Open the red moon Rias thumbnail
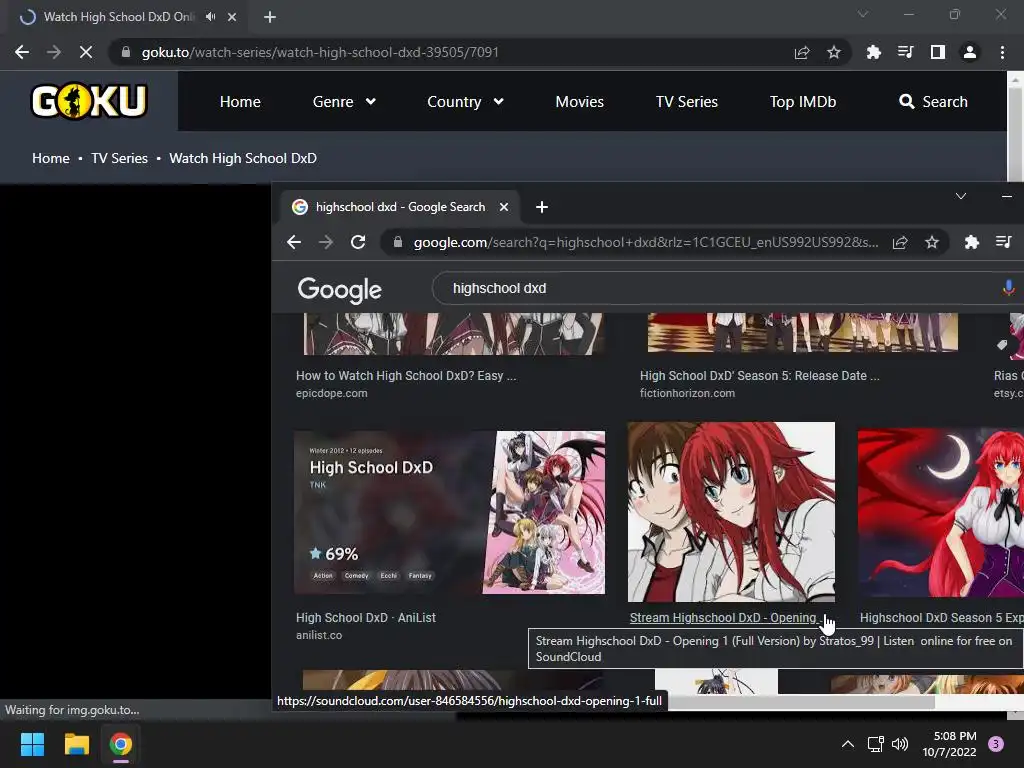The image size is (1024, 768). pyautogui.click(x=940, y=512)
